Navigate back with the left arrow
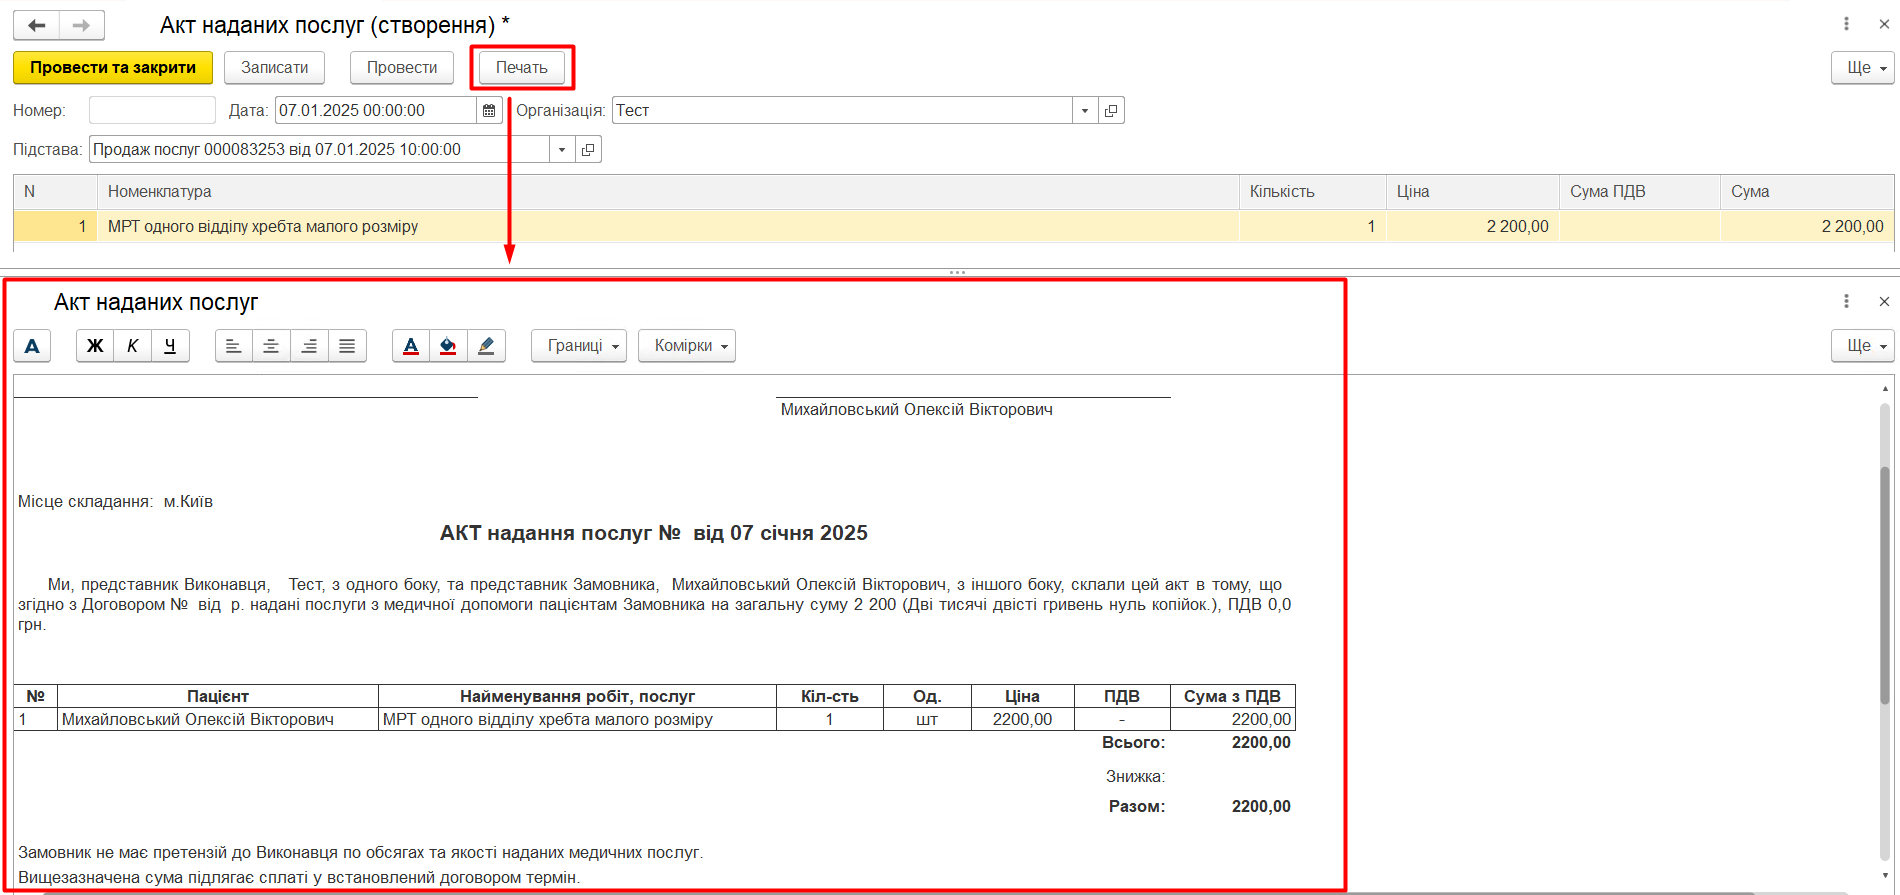 [37, 25]
